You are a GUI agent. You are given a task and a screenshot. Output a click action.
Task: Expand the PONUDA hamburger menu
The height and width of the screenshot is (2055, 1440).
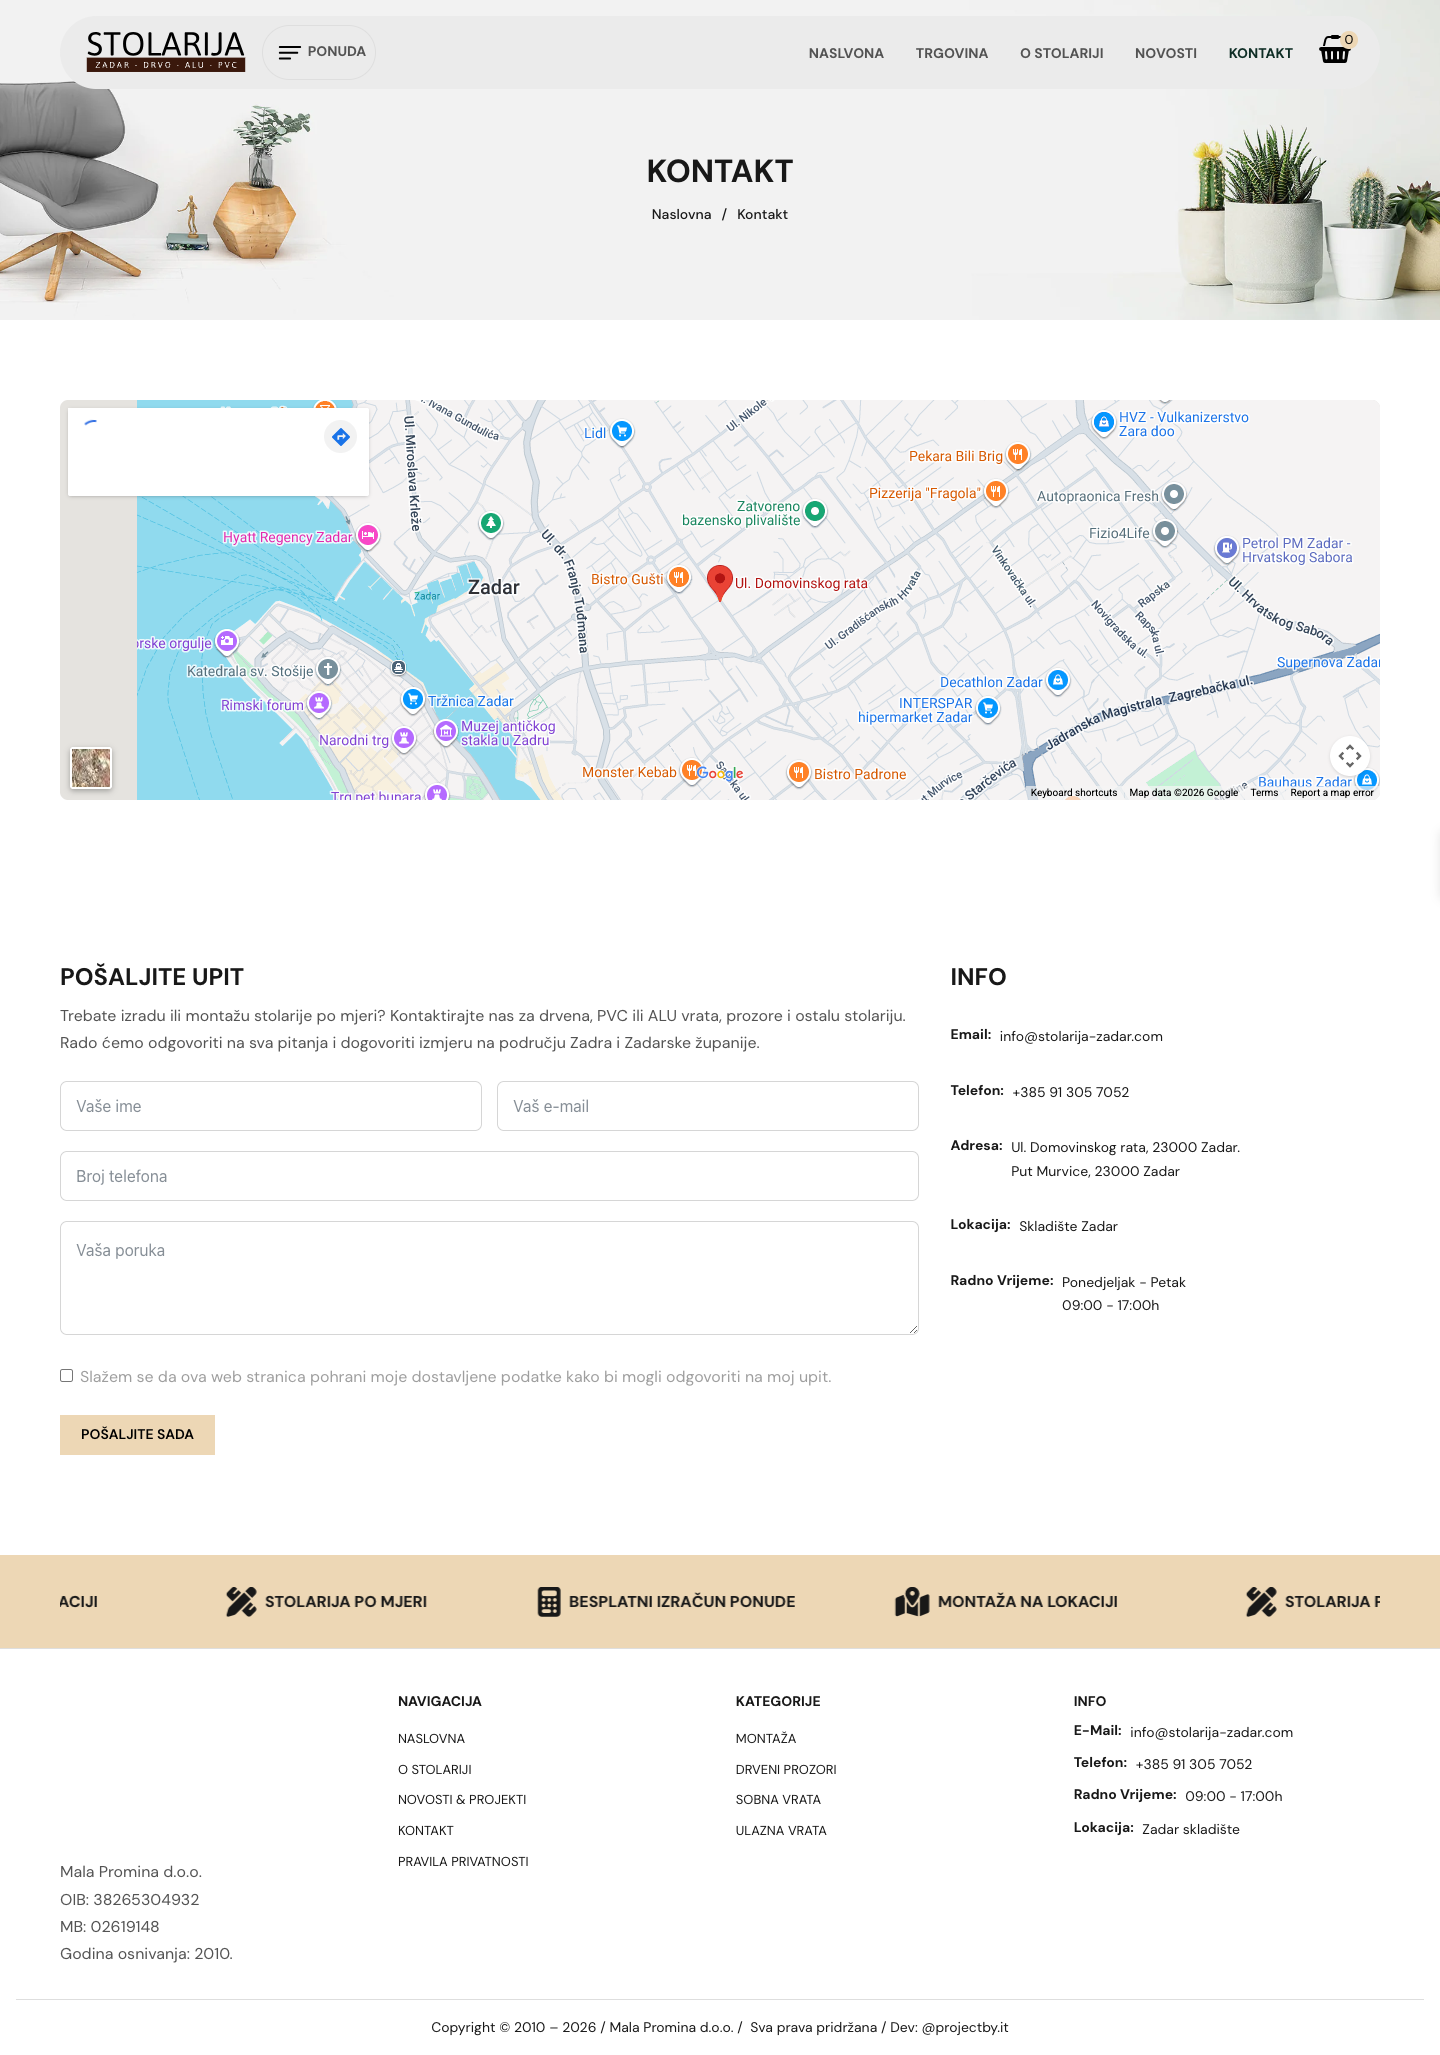(x=319, y=52)
